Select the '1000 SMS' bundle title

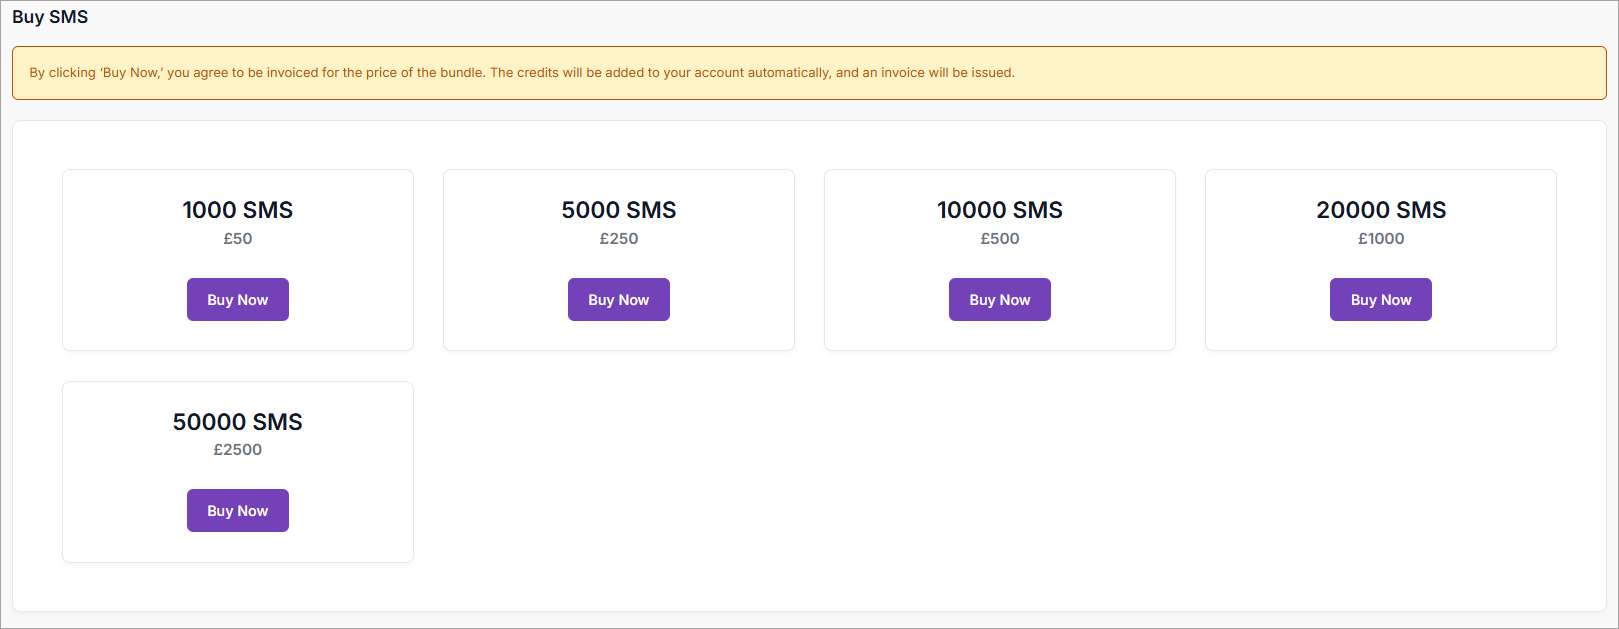pos(237,210)
